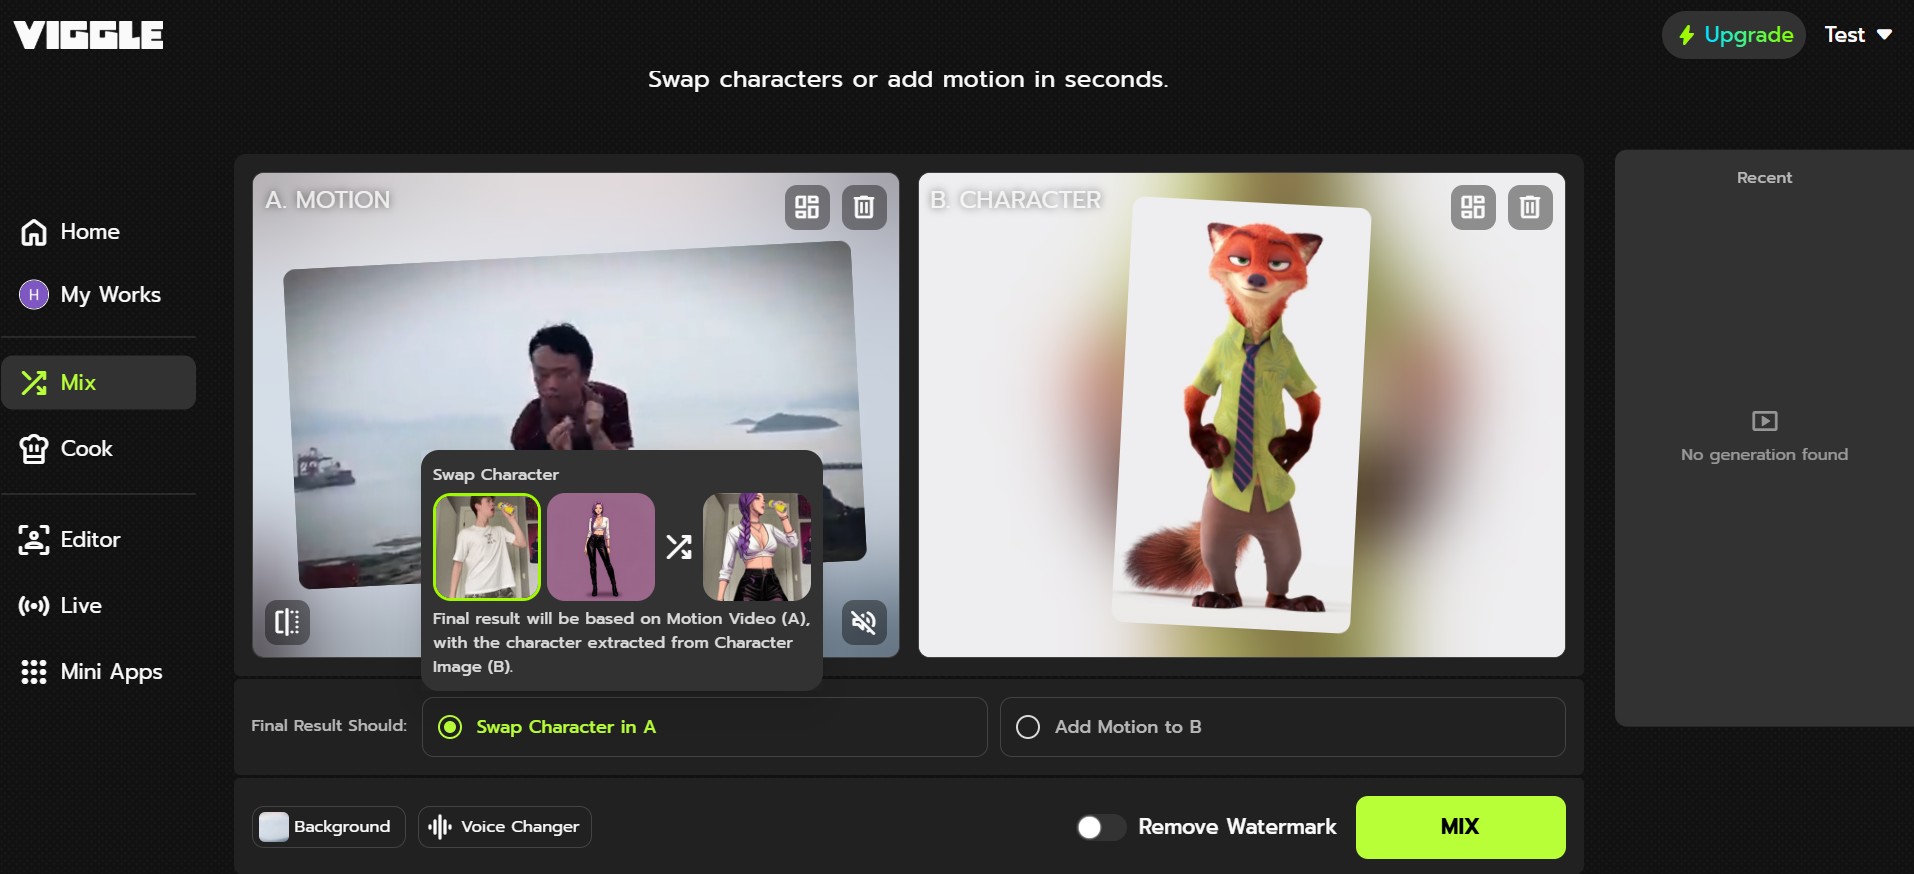Toggle Remove Watermark switch
The image size is (1914, 874).
(x=1101, y=827)
